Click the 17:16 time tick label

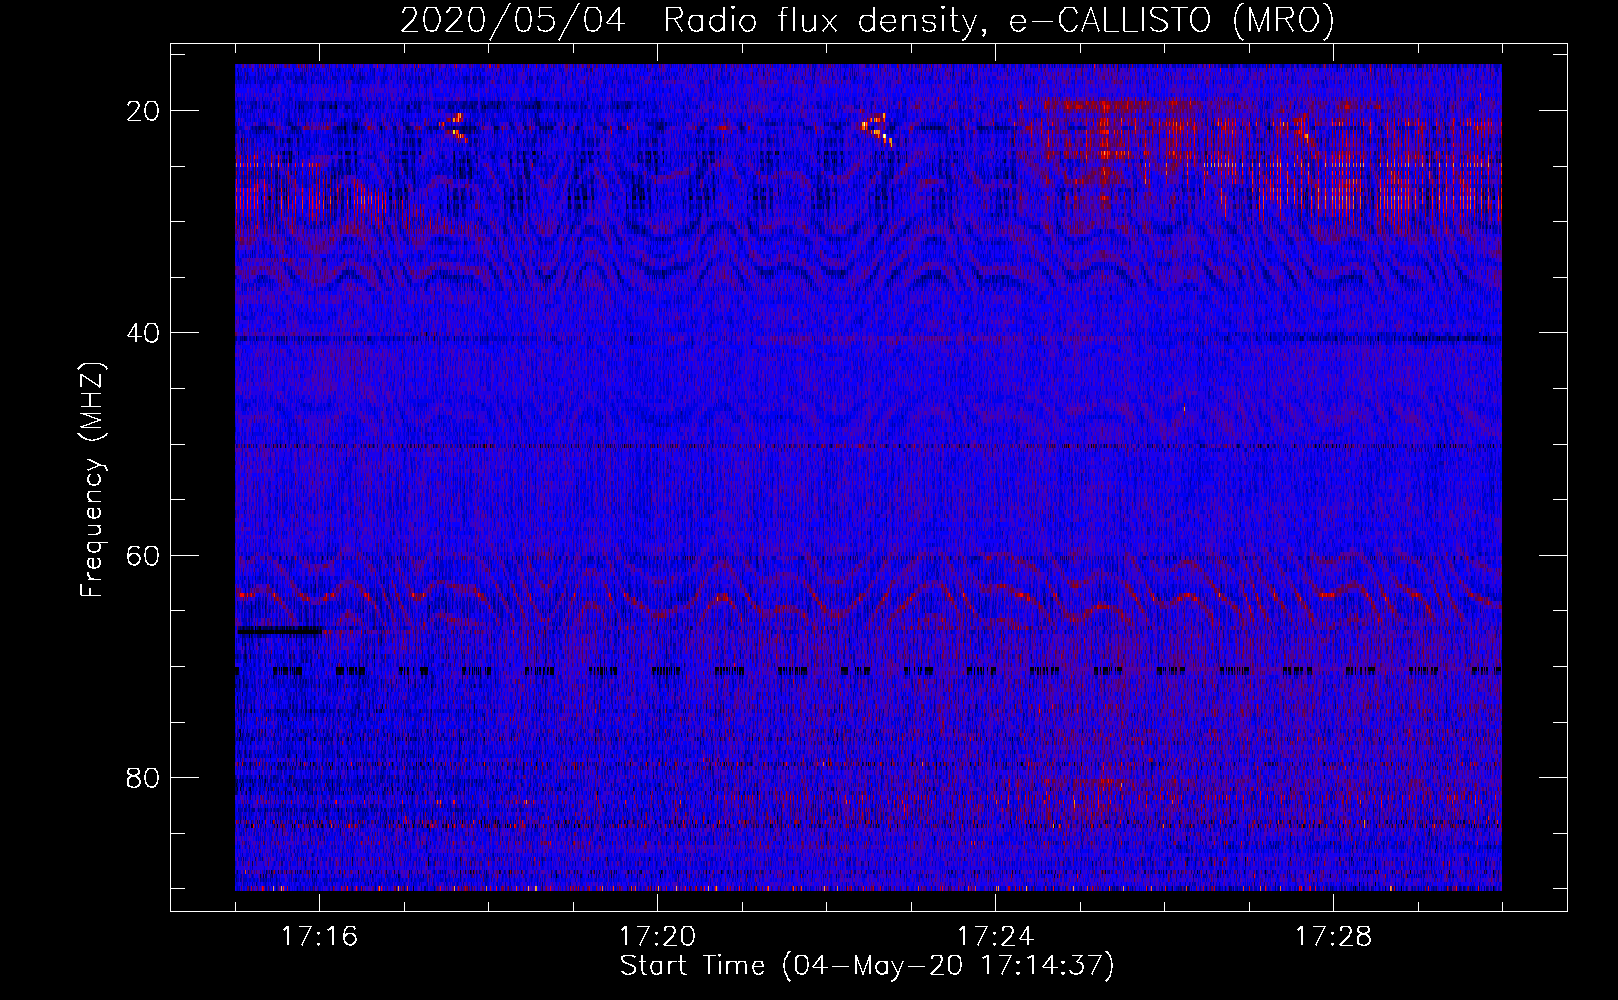[320, 937]
